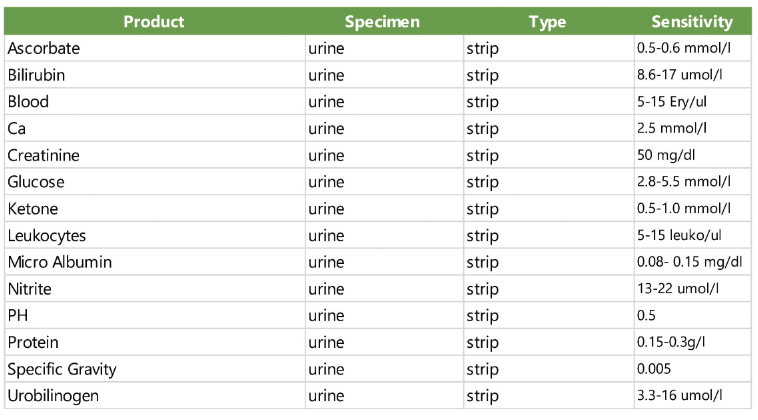Click the Sensitivity column header
The height and width of the screenshot is (420, 758).
[x=692, y=21]
